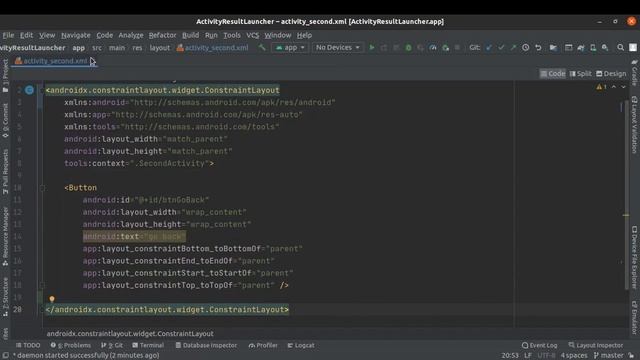The width and height of the screenshot is (640, 360).
Task: Click the Git commit checkmark icon
Action: [501, 48]
